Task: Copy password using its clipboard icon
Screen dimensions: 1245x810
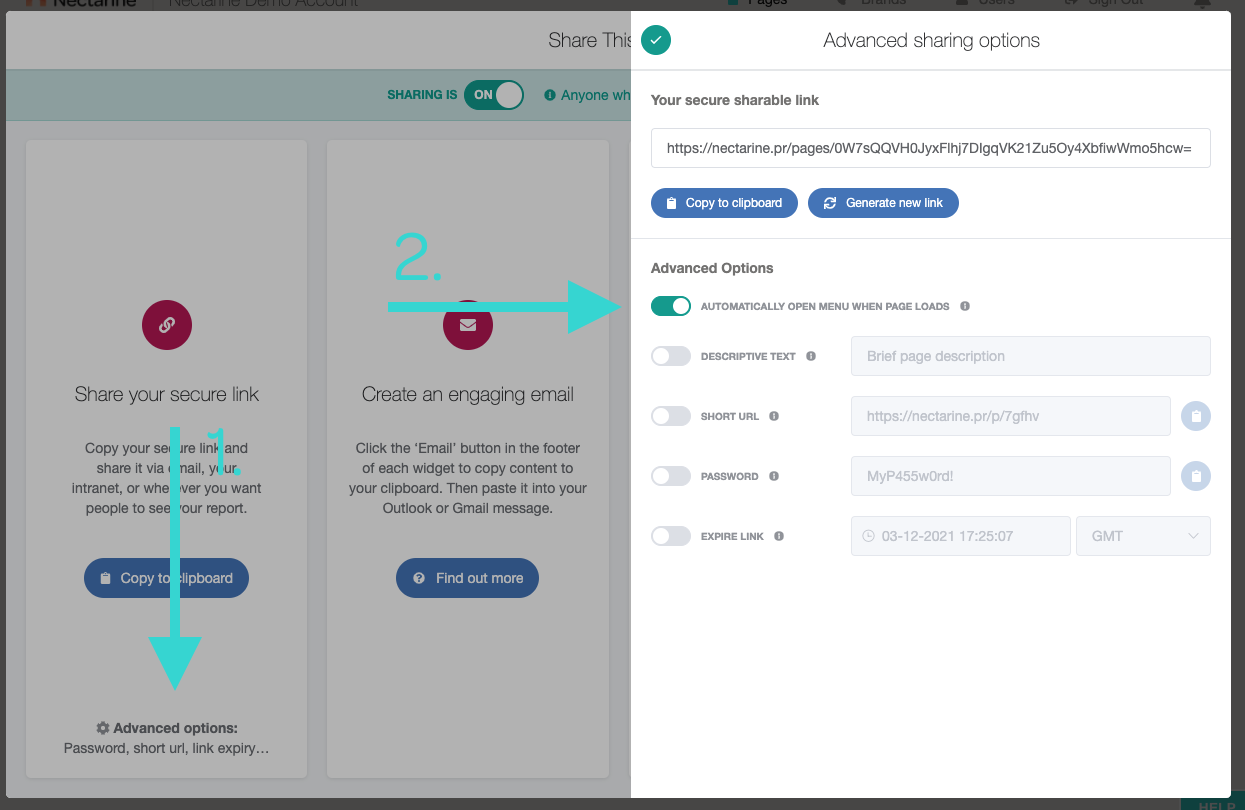Action: coord(1196,476)
